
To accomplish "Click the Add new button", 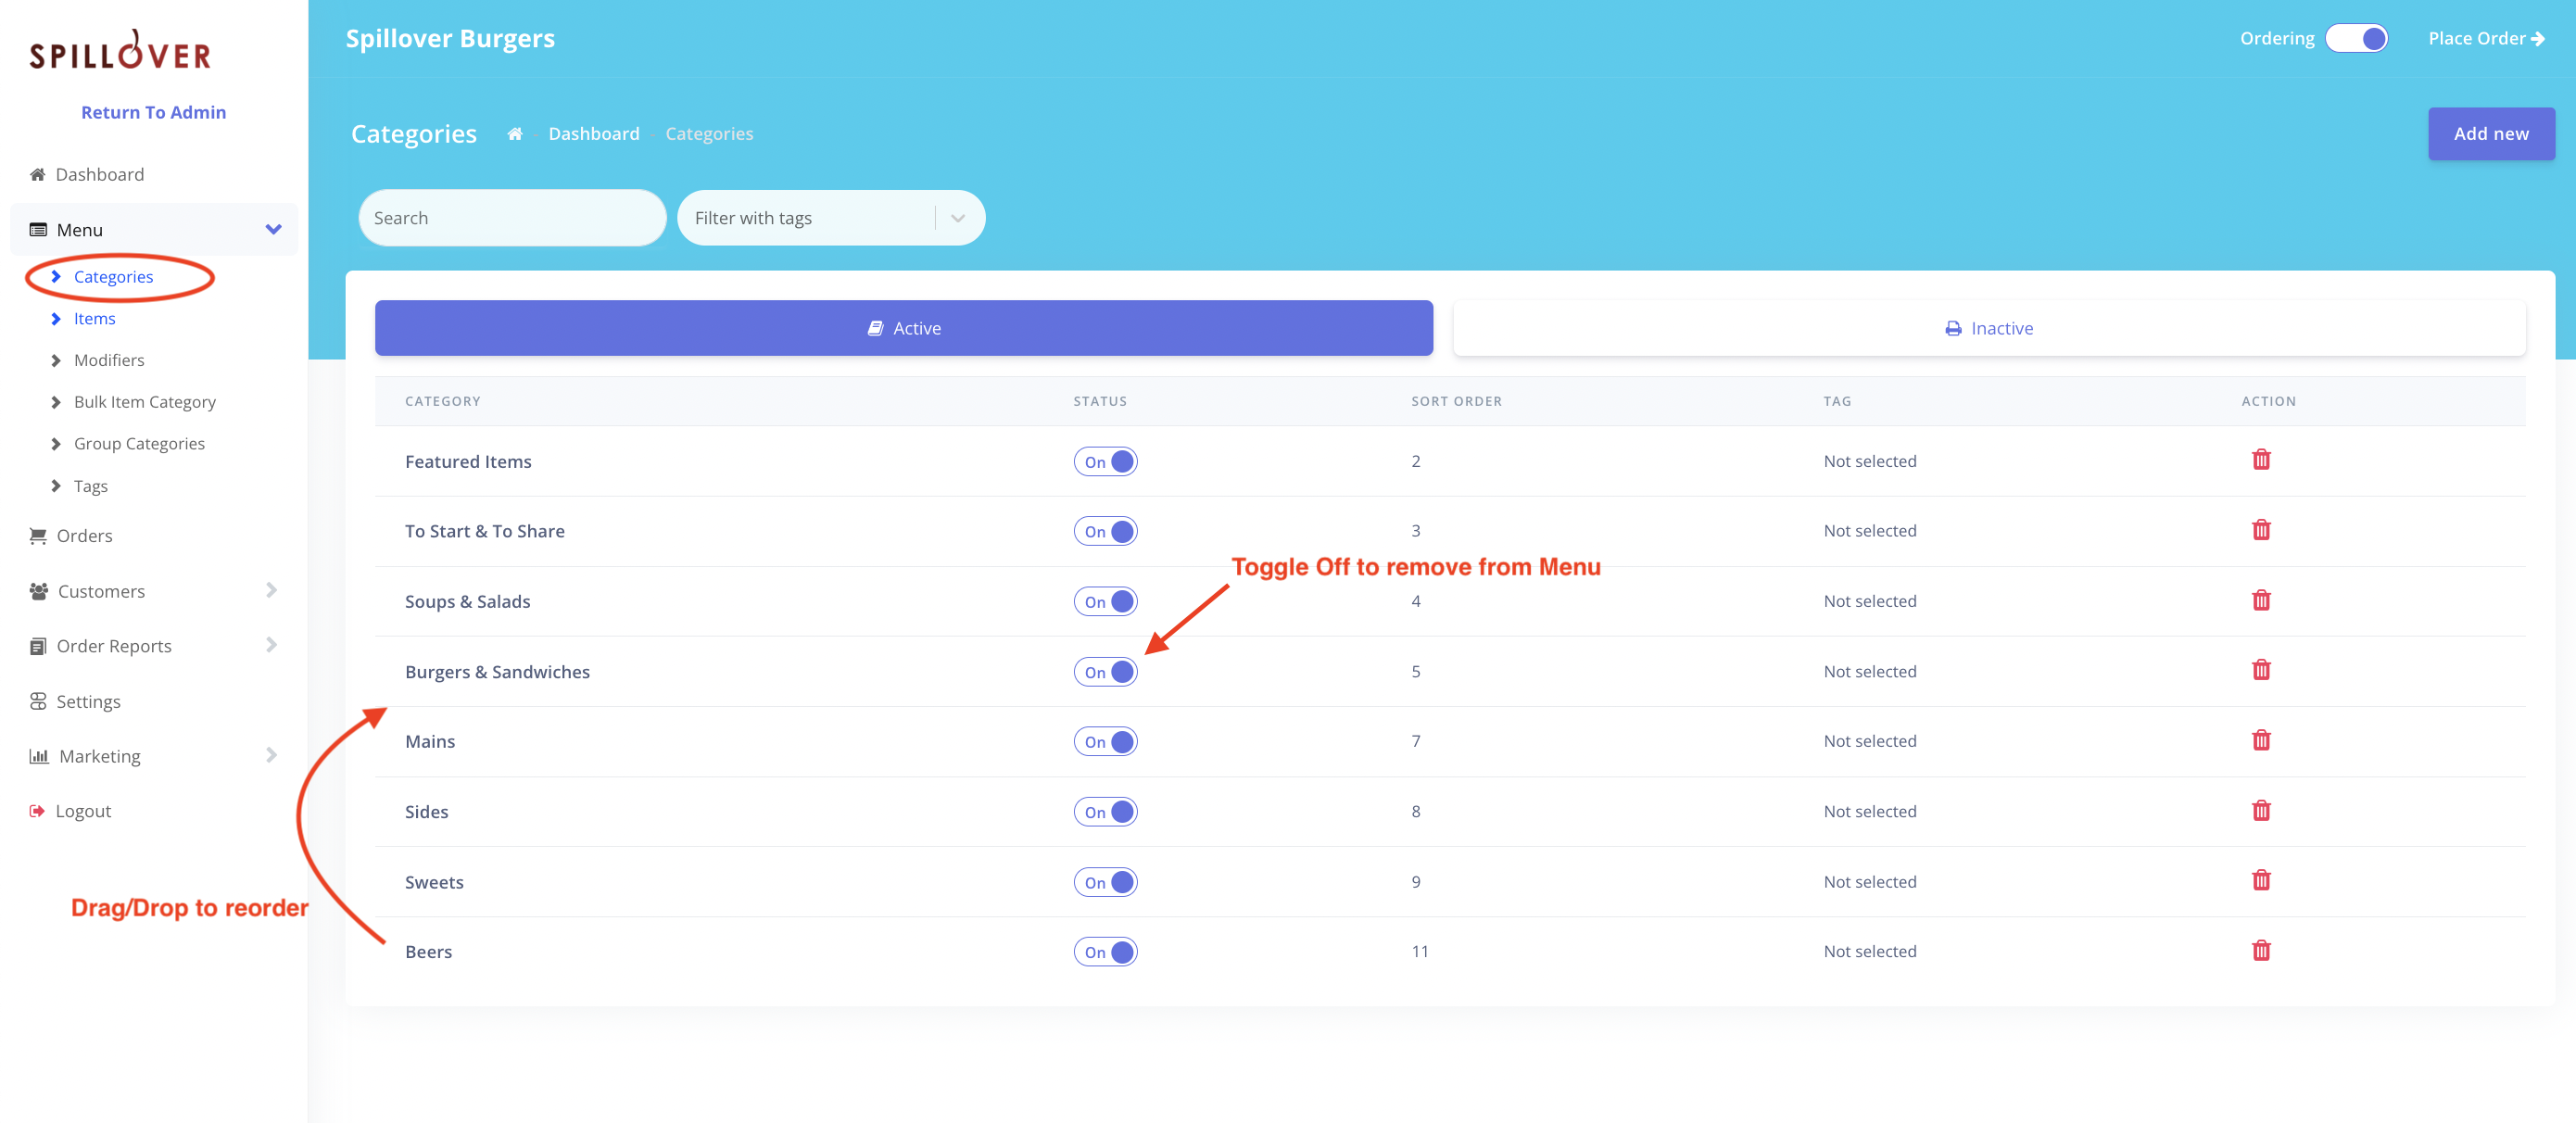I will click(x=2491, y=133).
